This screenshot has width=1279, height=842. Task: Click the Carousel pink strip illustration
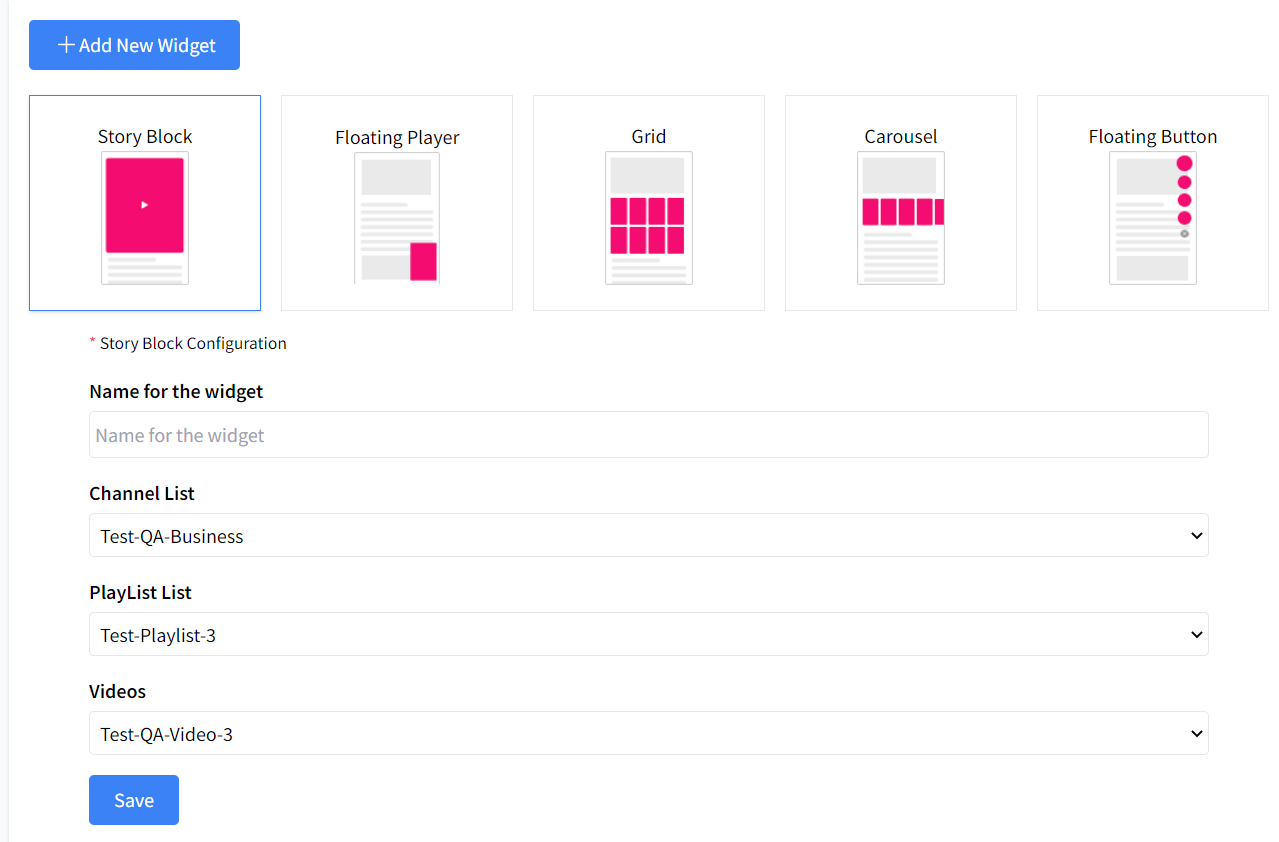[x=903, y=212]
